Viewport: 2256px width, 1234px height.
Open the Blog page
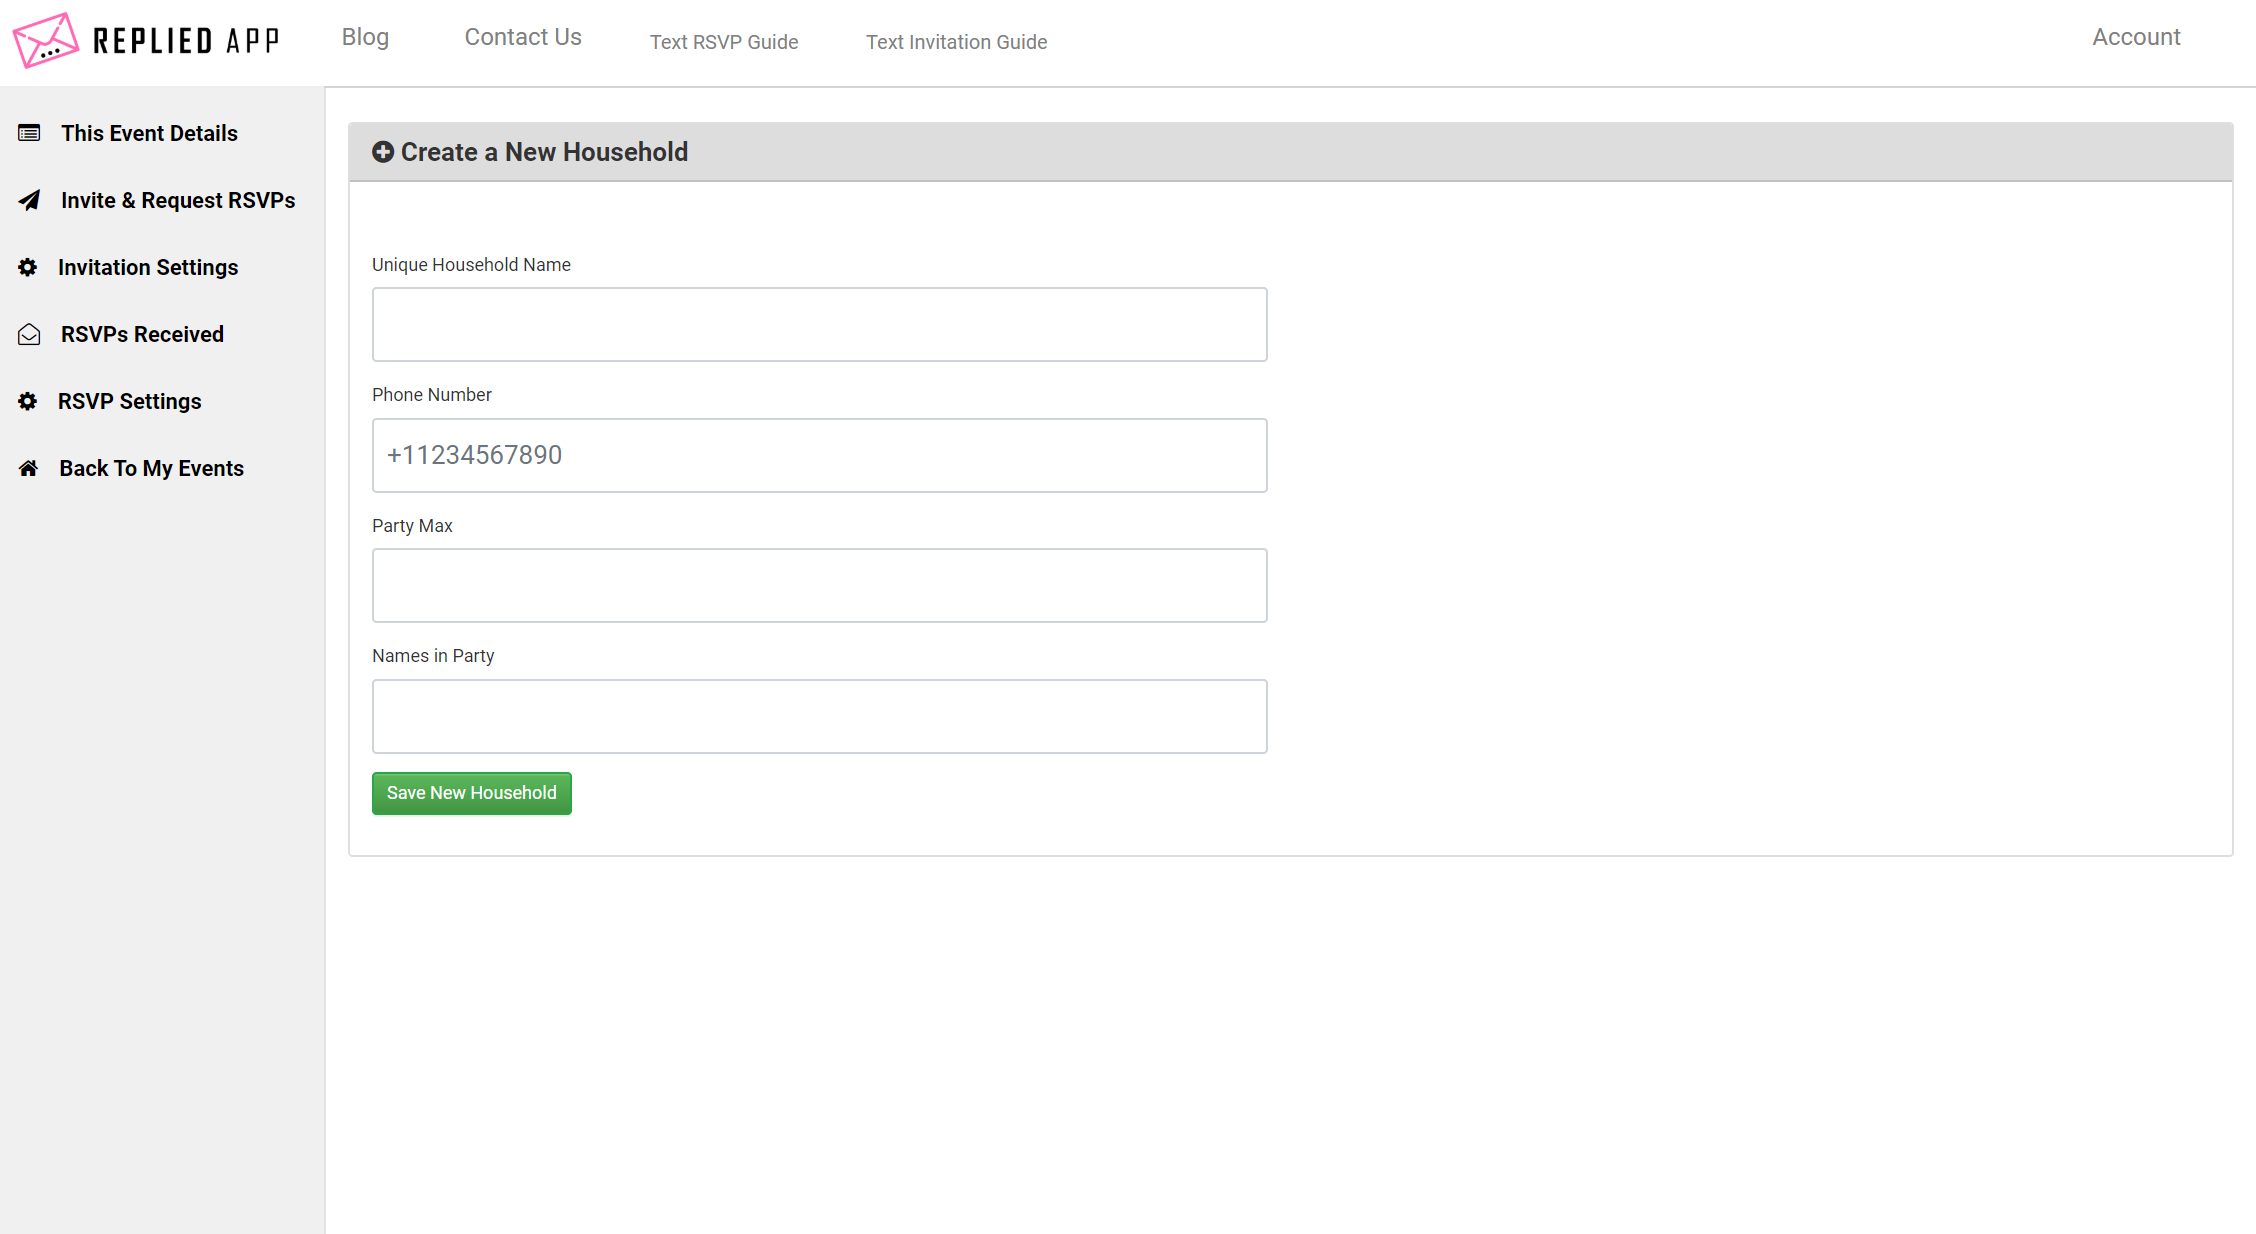click(x=364, y=36)
